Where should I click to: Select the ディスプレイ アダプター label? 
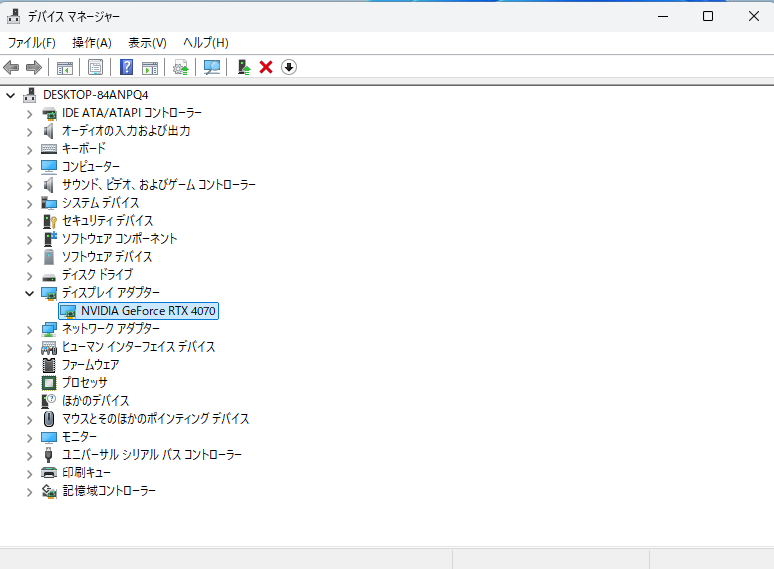(111, 293)
